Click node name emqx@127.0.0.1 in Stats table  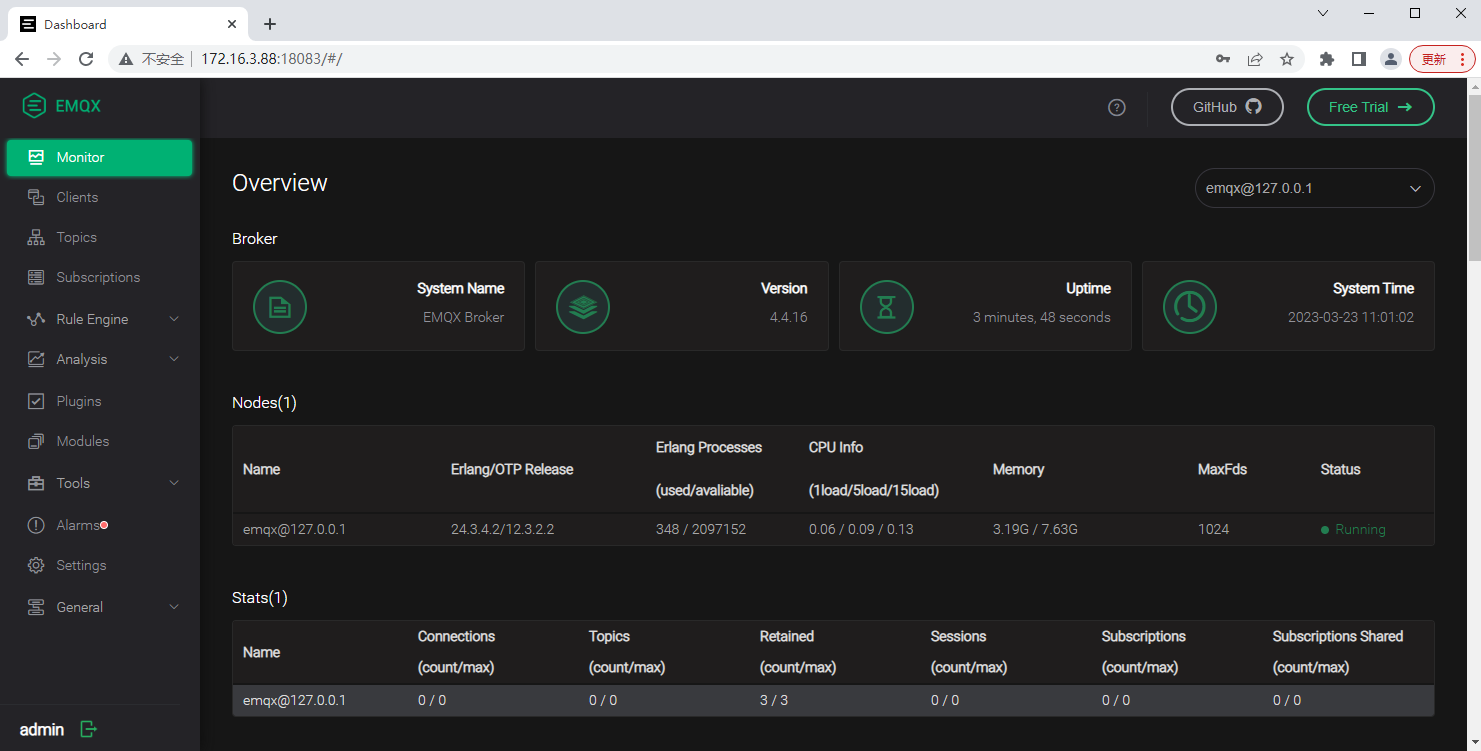(x=294, y=700)
